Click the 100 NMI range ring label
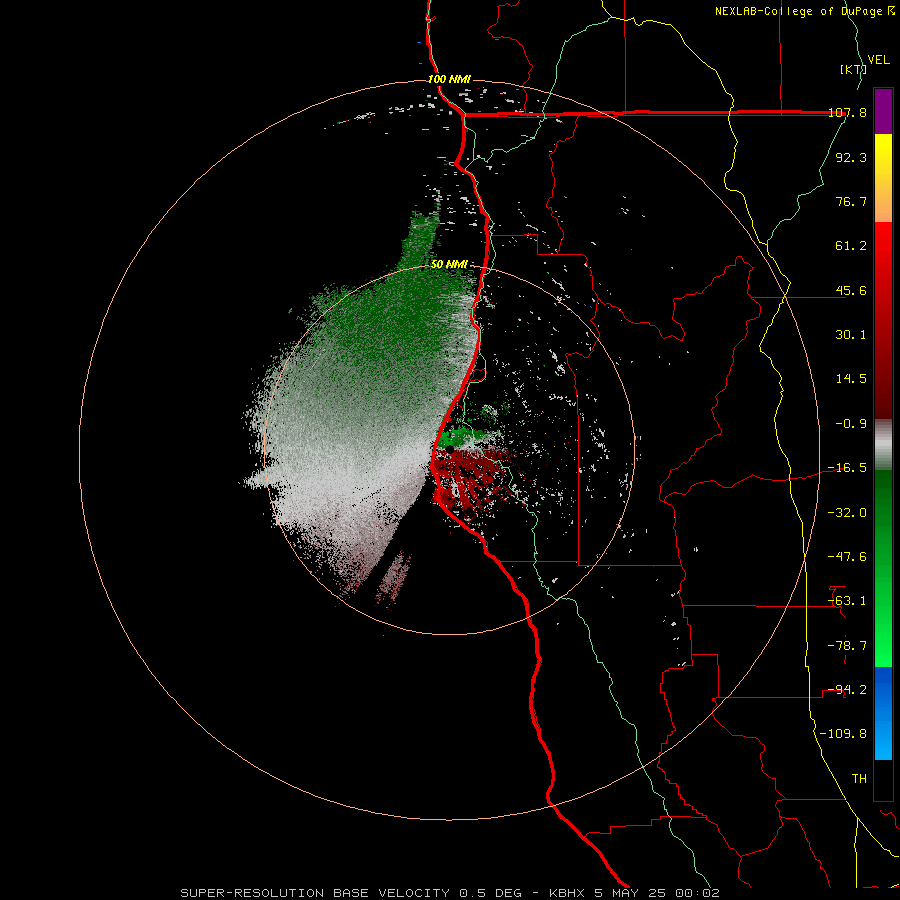 (449, 79)
